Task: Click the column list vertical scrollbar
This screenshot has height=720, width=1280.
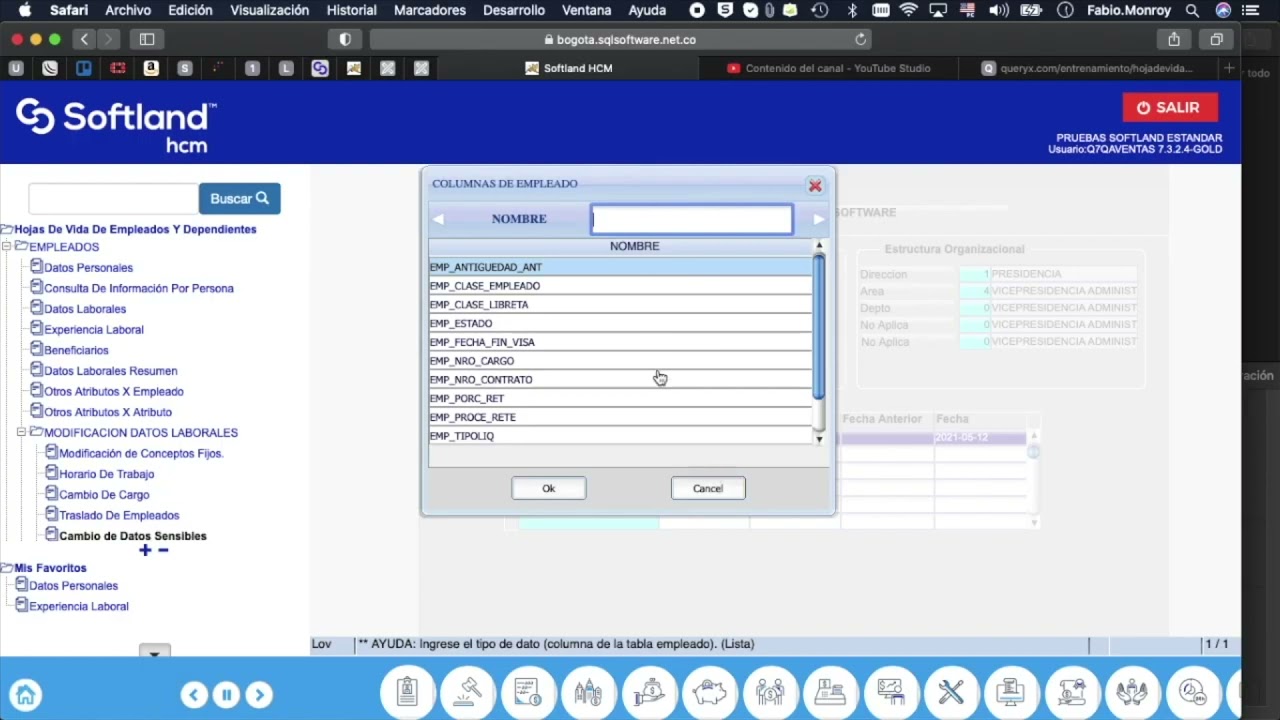Action: [x=819, y=327]
